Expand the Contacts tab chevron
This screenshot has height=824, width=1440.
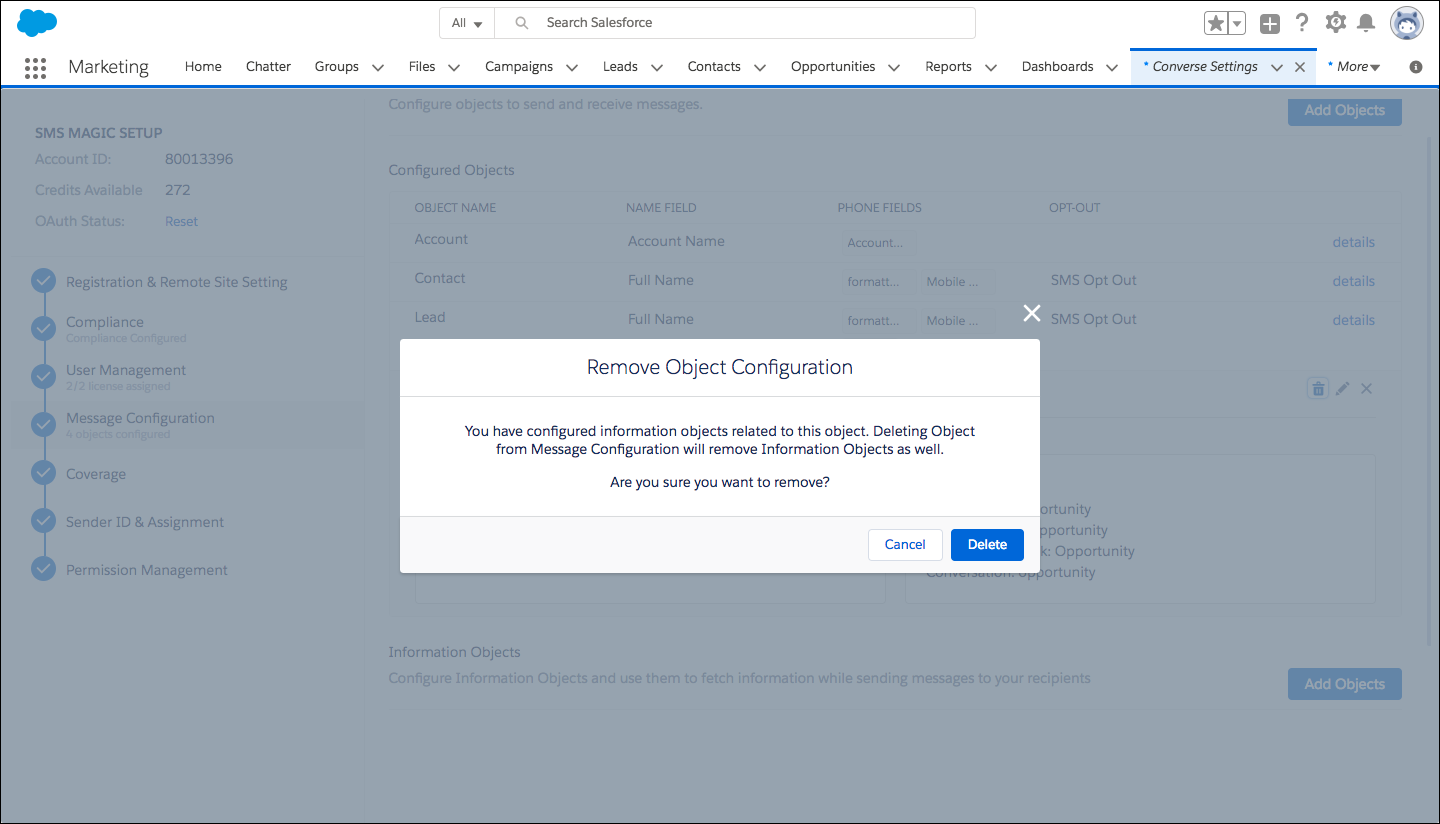point(760,68)
